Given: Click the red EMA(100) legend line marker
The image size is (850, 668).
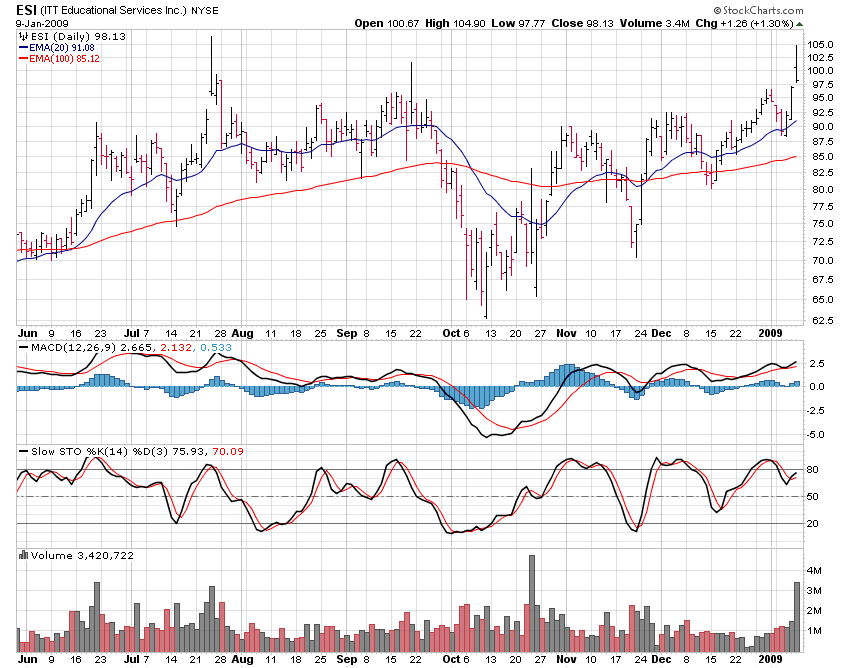Looking at the screenshot, I should 23,58.
